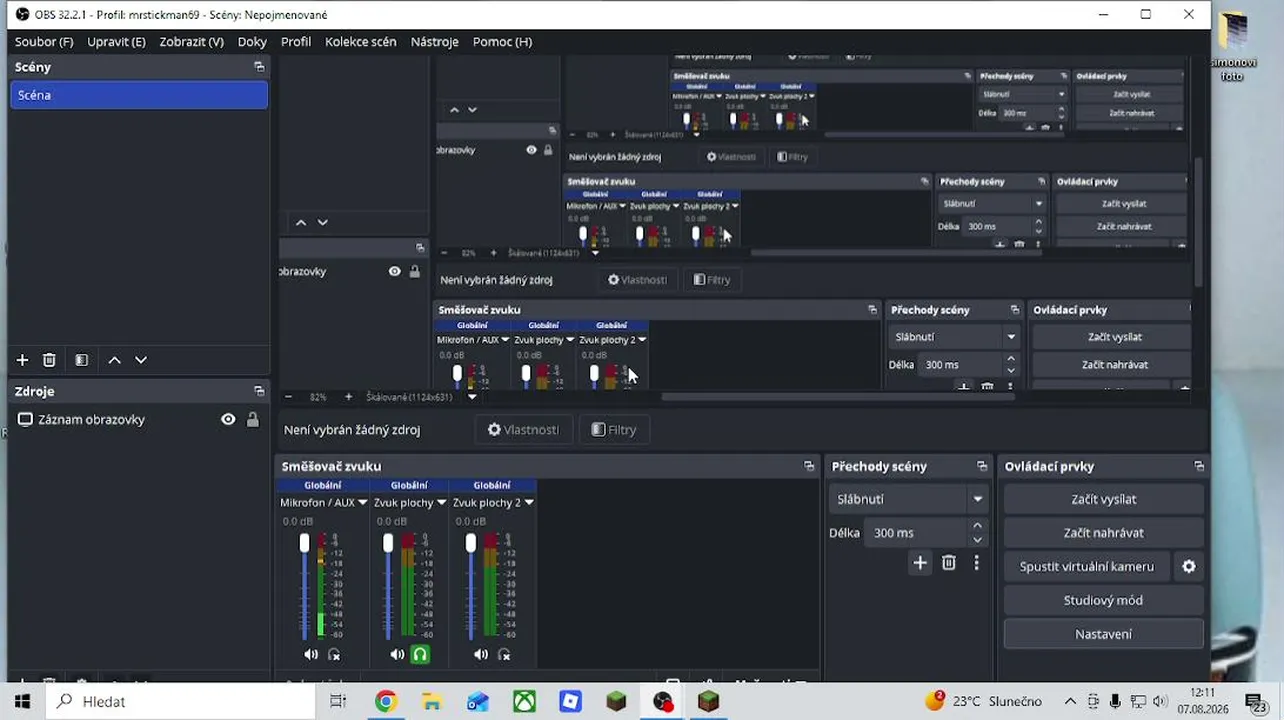
Task: Open virtual camera settings gear
Action: (x=1189, y=566)
